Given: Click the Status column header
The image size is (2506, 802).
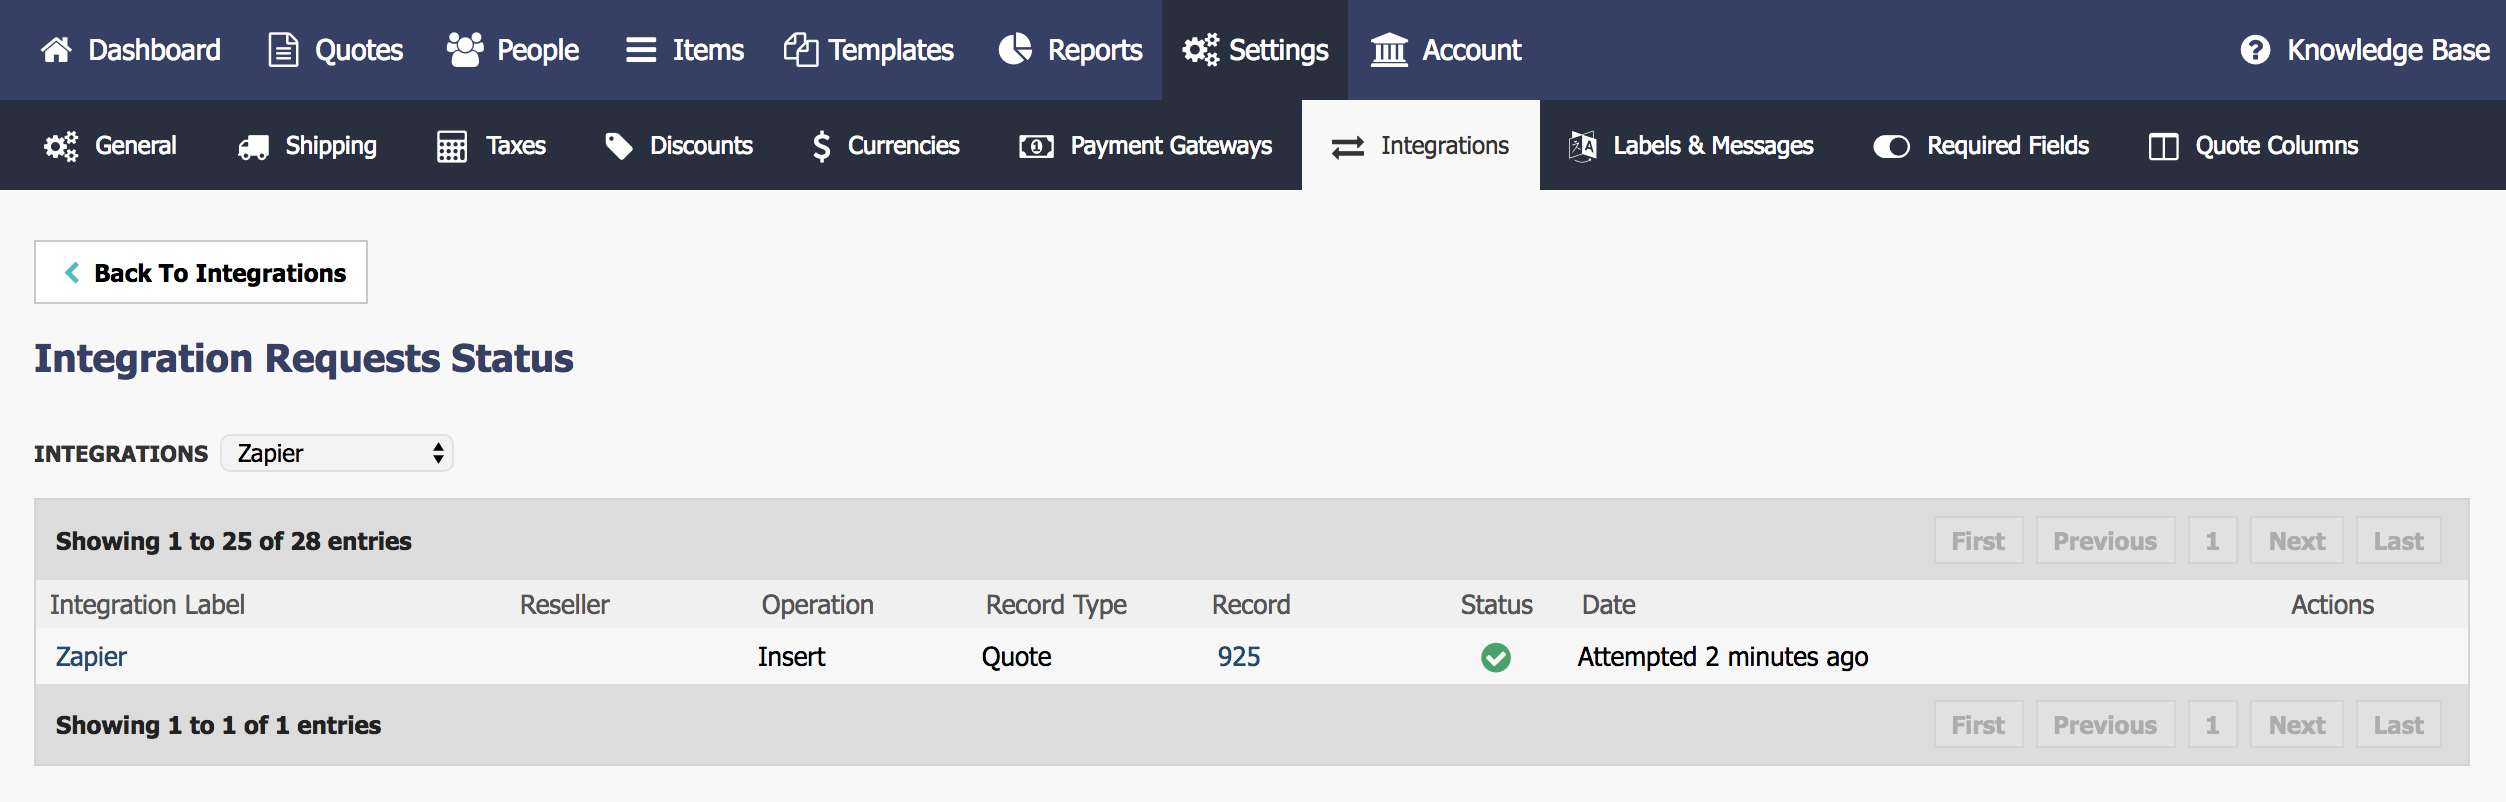Looking at the screenshot, I should click(x=1496, y=605).
